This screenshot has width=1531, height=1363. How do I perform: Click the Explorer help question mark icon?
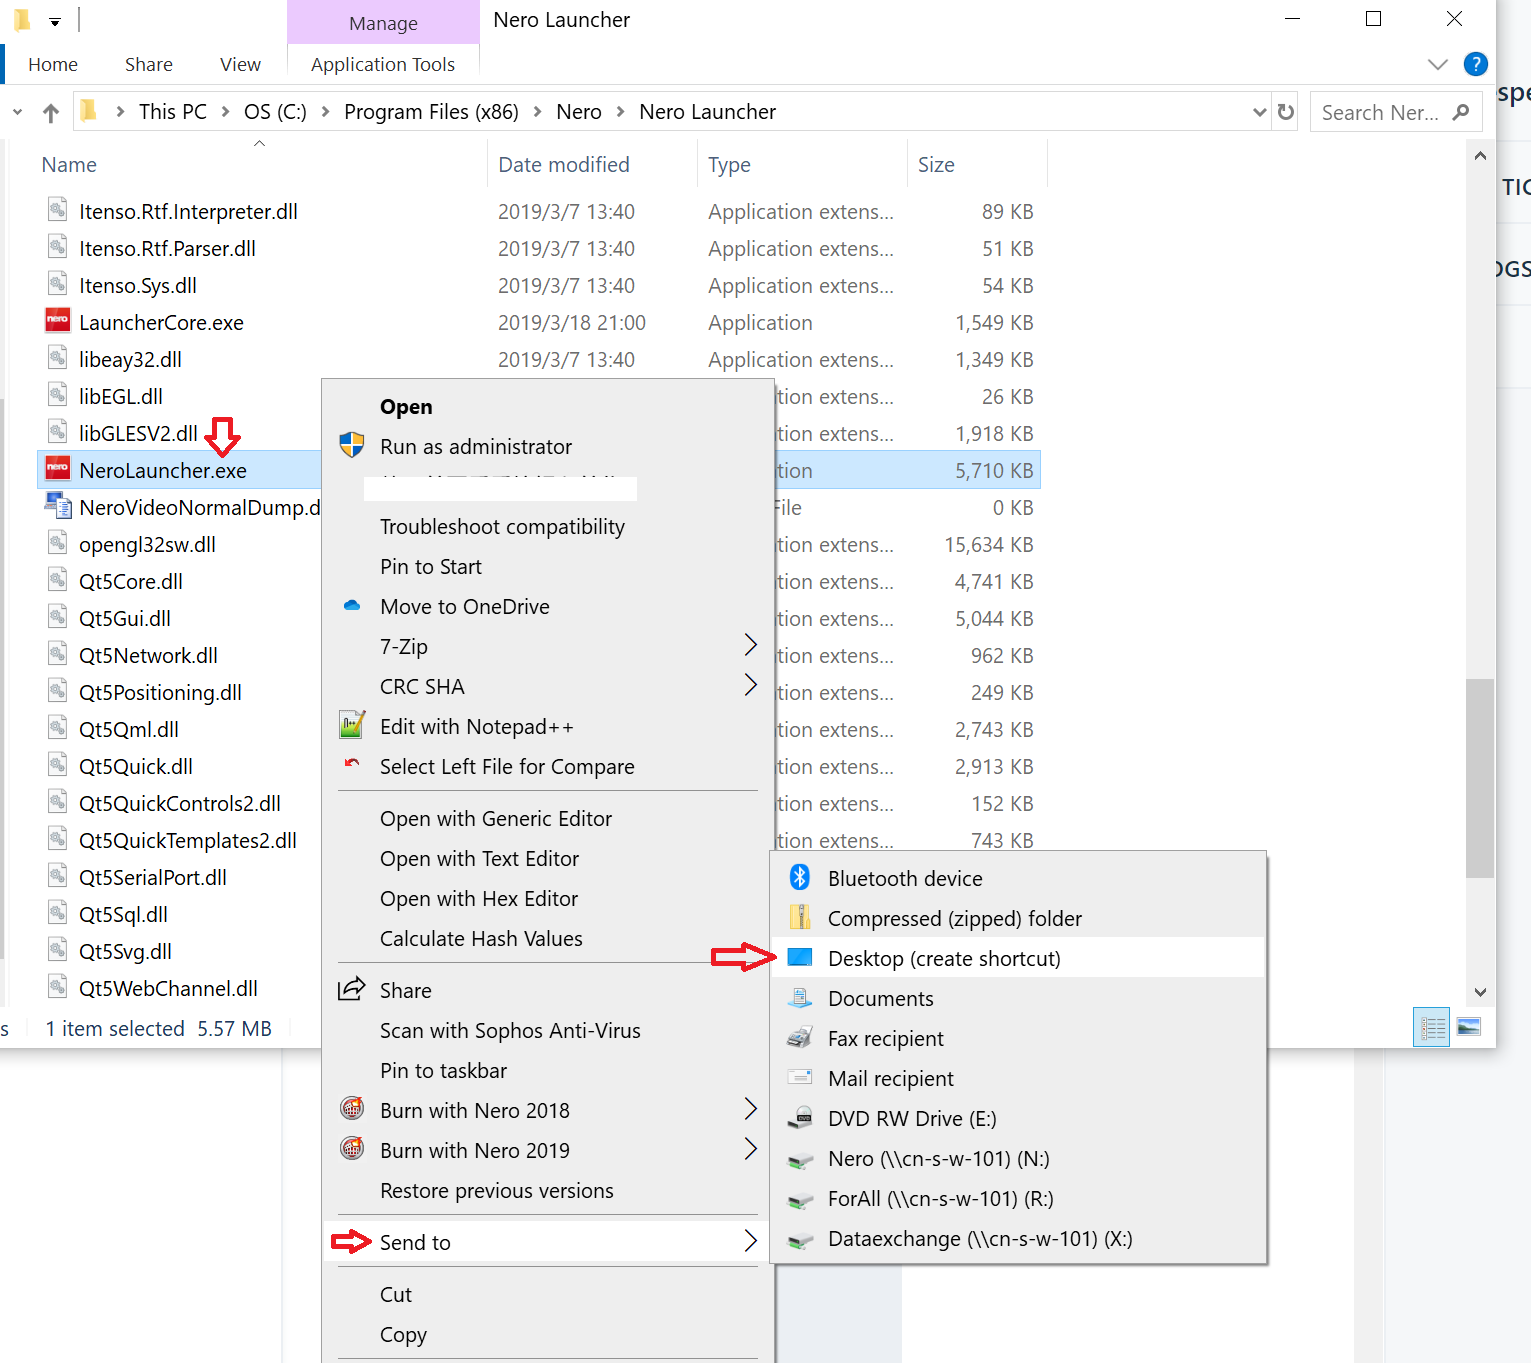click(x=1475, y=64)
